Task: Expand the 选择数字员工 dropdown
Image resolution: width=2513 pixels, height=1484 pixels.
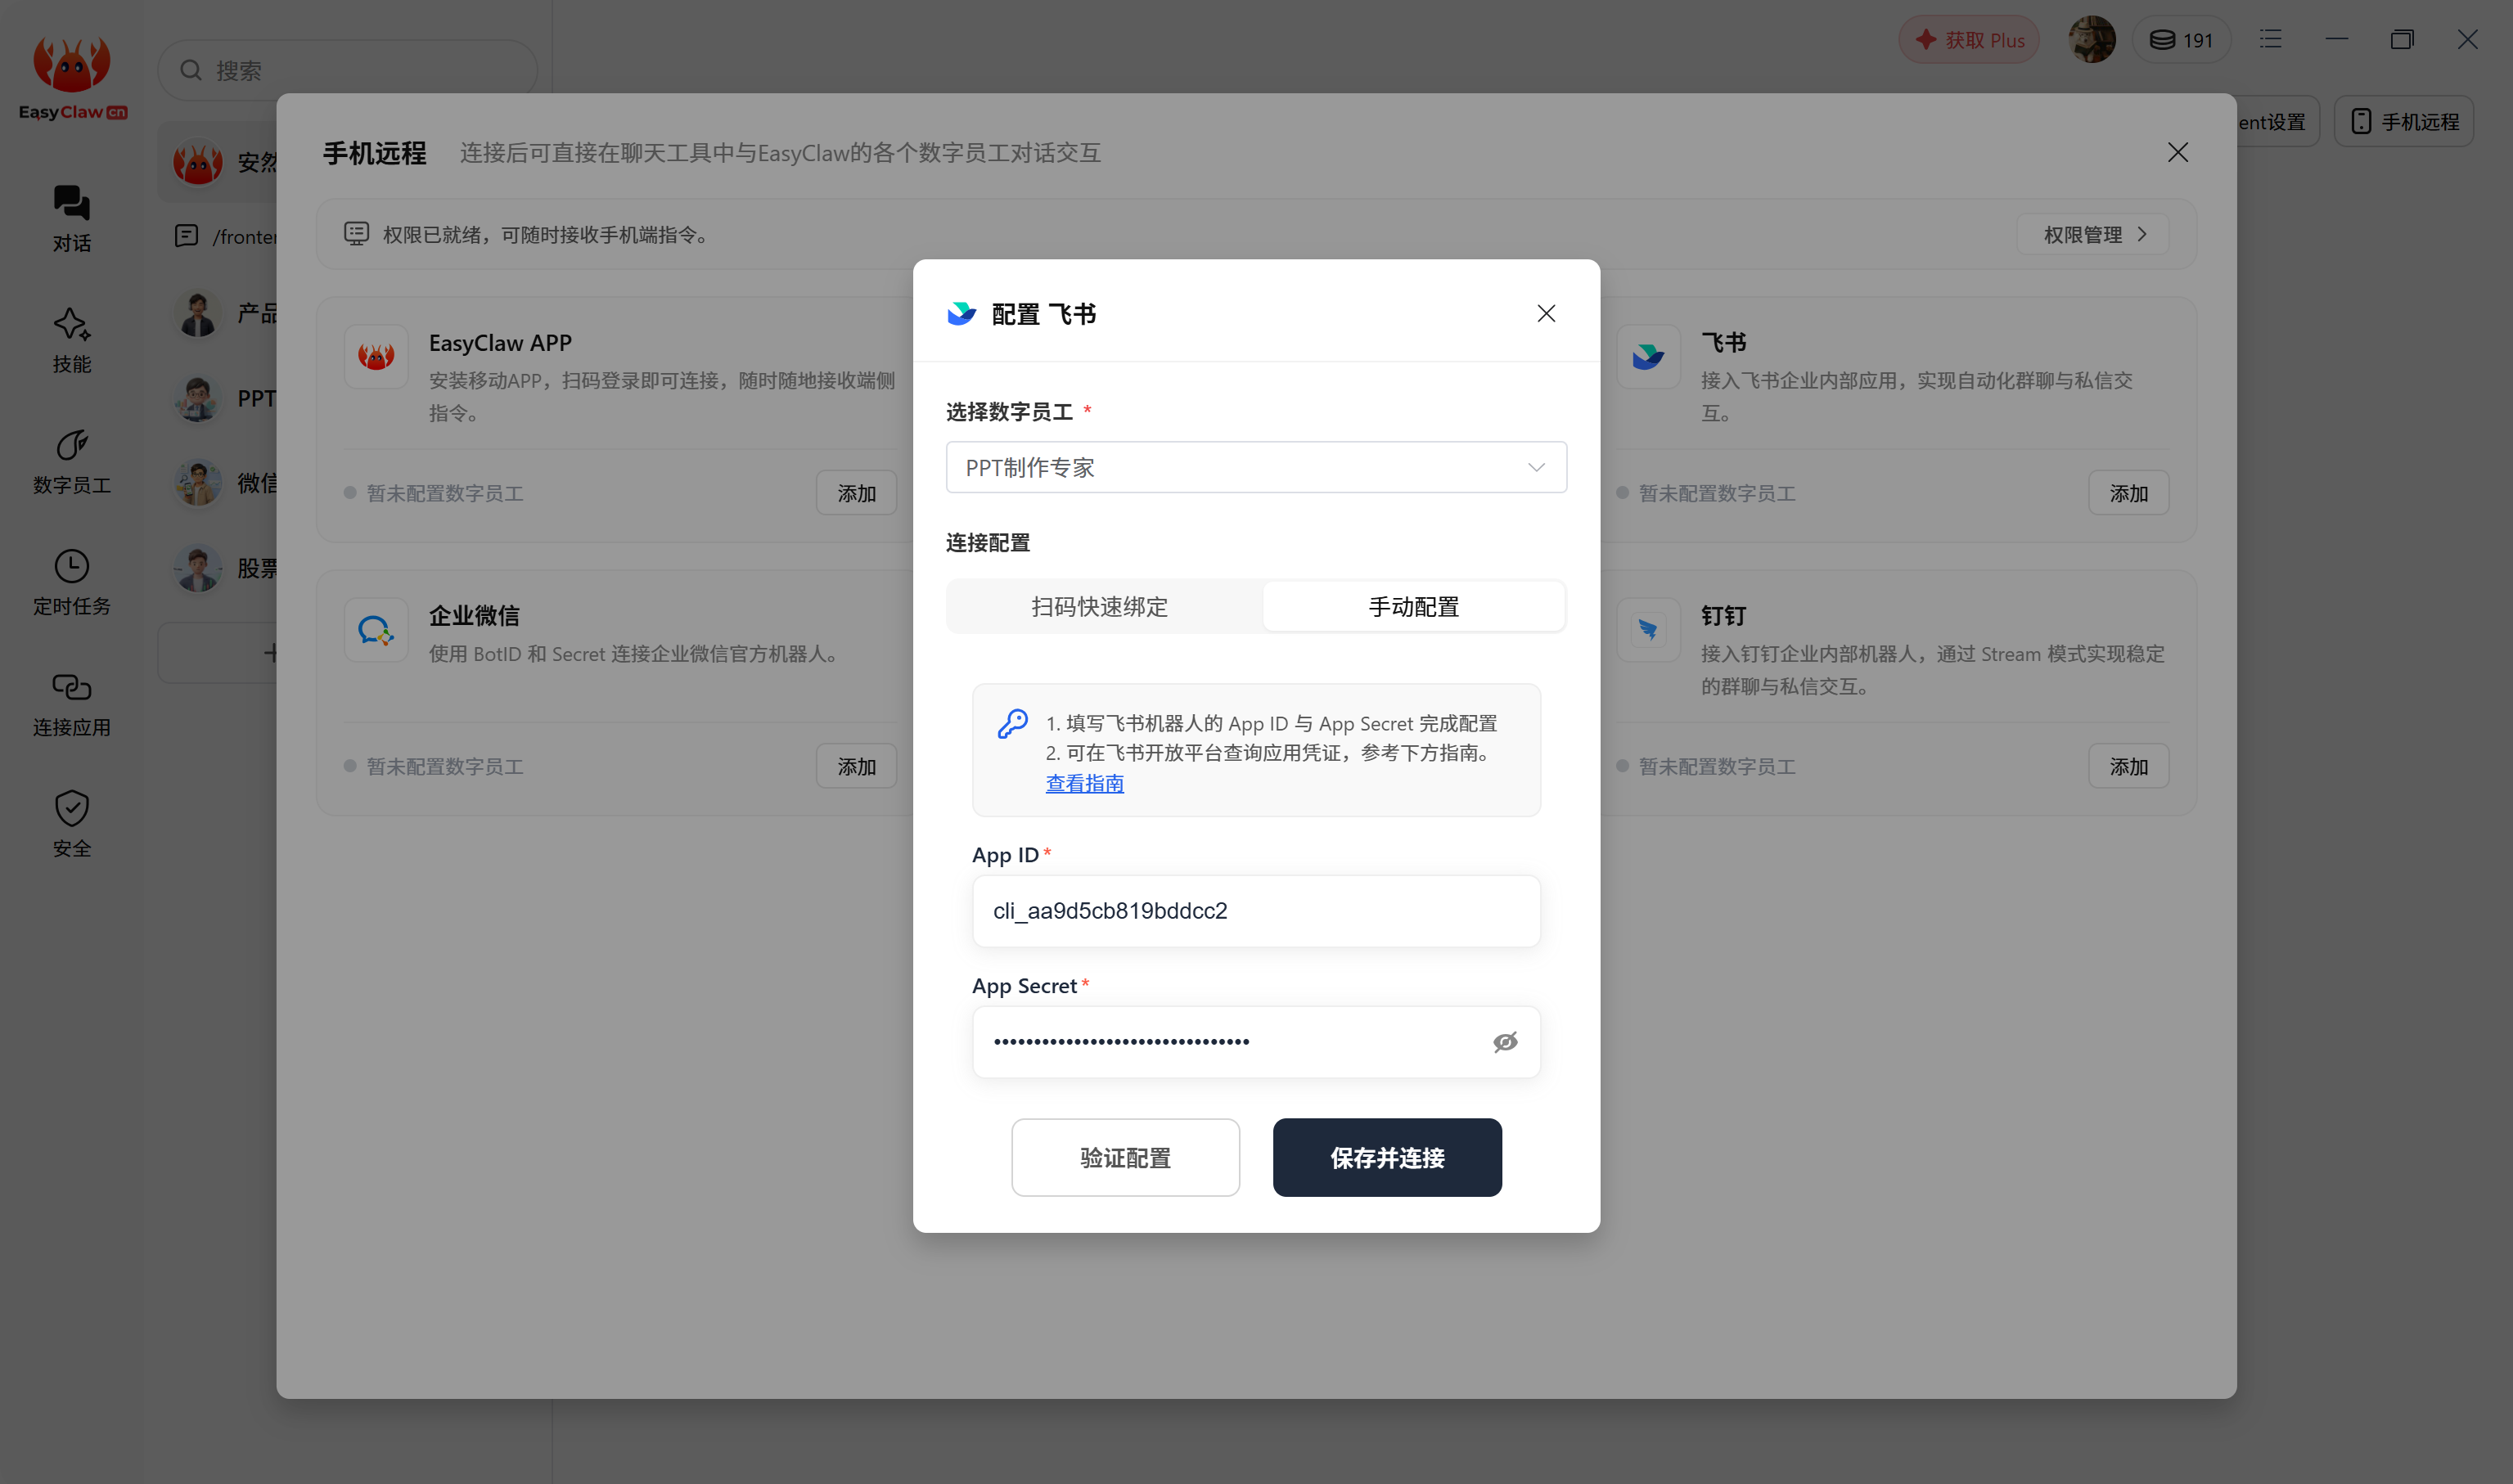Action: pos(1256,467)
